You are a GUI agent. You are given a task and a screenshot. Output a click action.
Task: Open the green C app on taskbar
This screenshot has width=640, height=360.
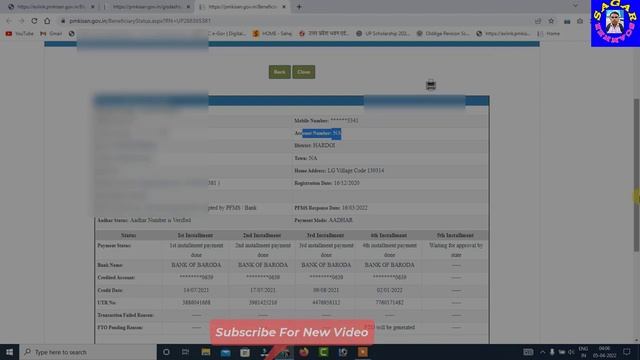click(323, 352)
